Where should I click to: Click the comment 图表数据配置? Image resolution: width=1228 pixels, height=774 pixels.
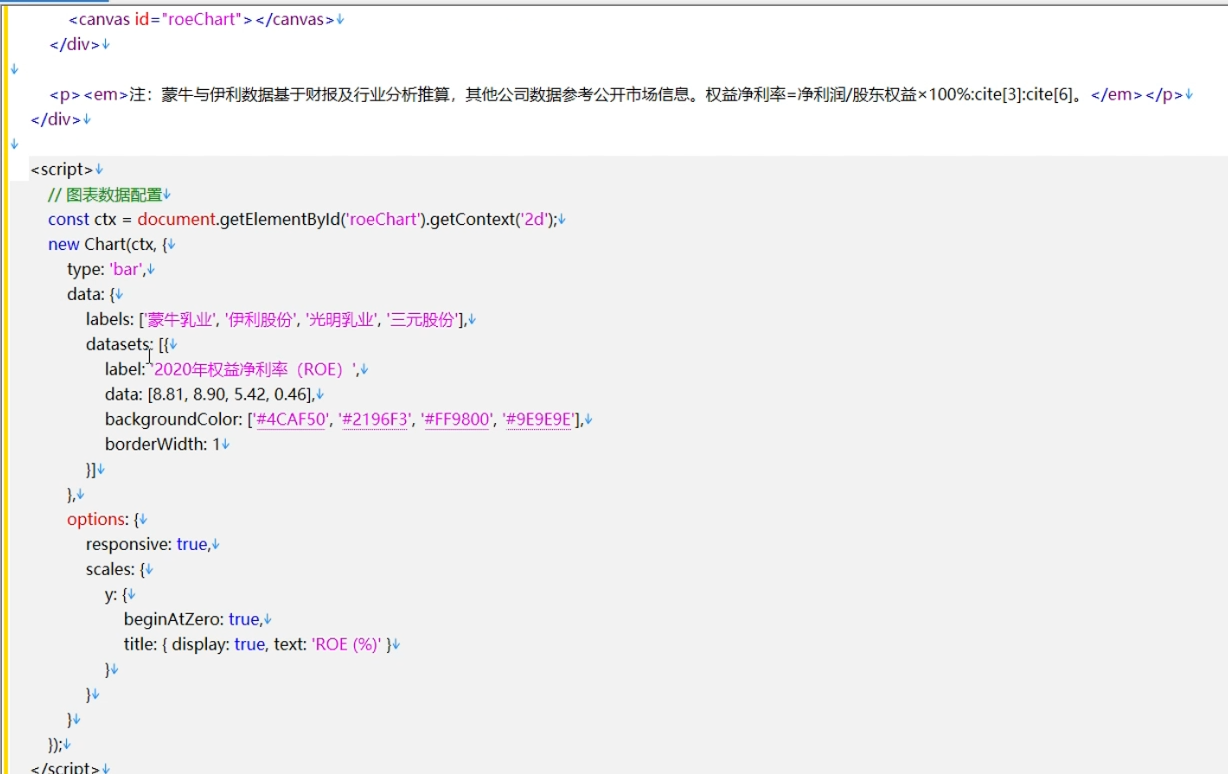click(x=104, y=194)
